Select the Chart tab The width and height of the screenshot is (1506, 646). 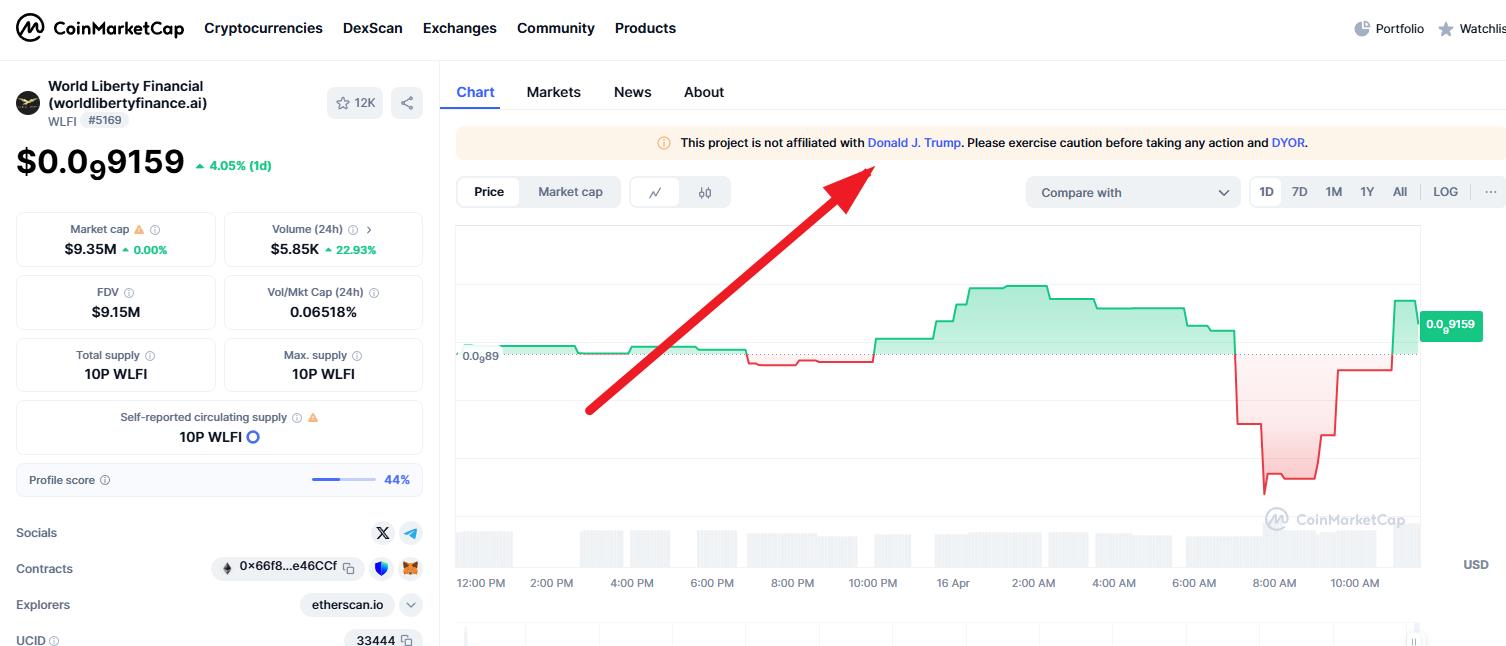click(x=476, y=92)
